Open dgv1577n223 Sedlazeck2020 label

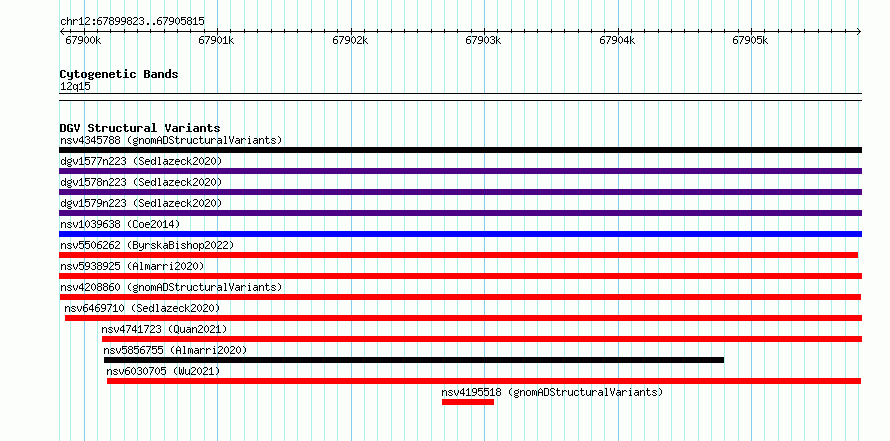[141, 161]
